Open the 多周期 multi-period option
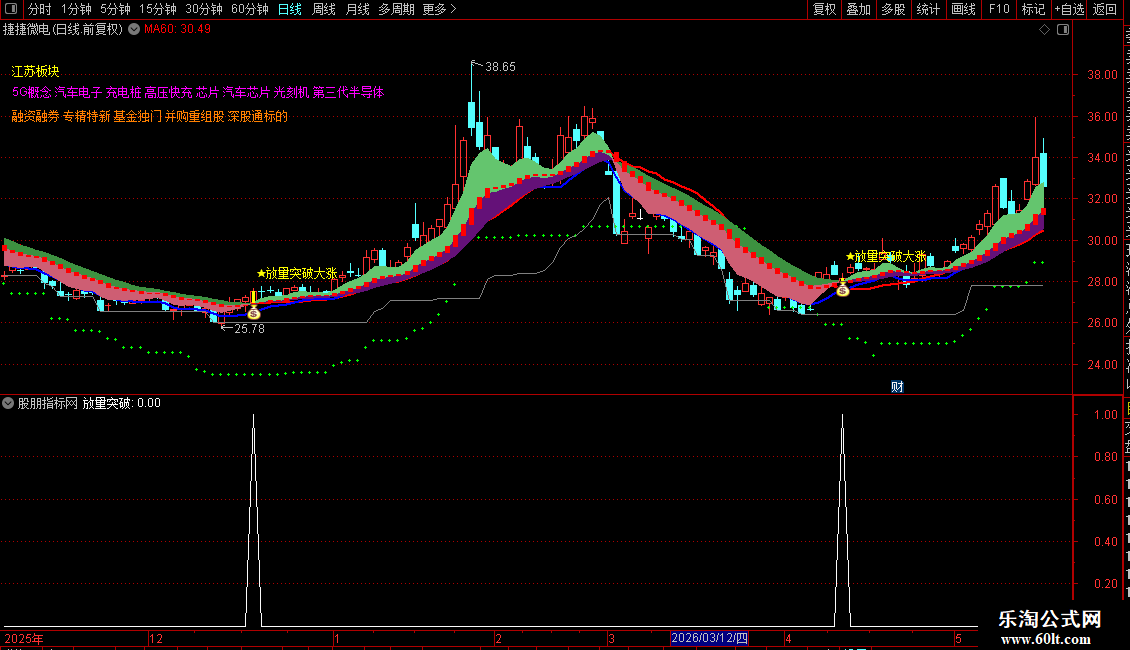1130x650 pixels. click(396, 9)
